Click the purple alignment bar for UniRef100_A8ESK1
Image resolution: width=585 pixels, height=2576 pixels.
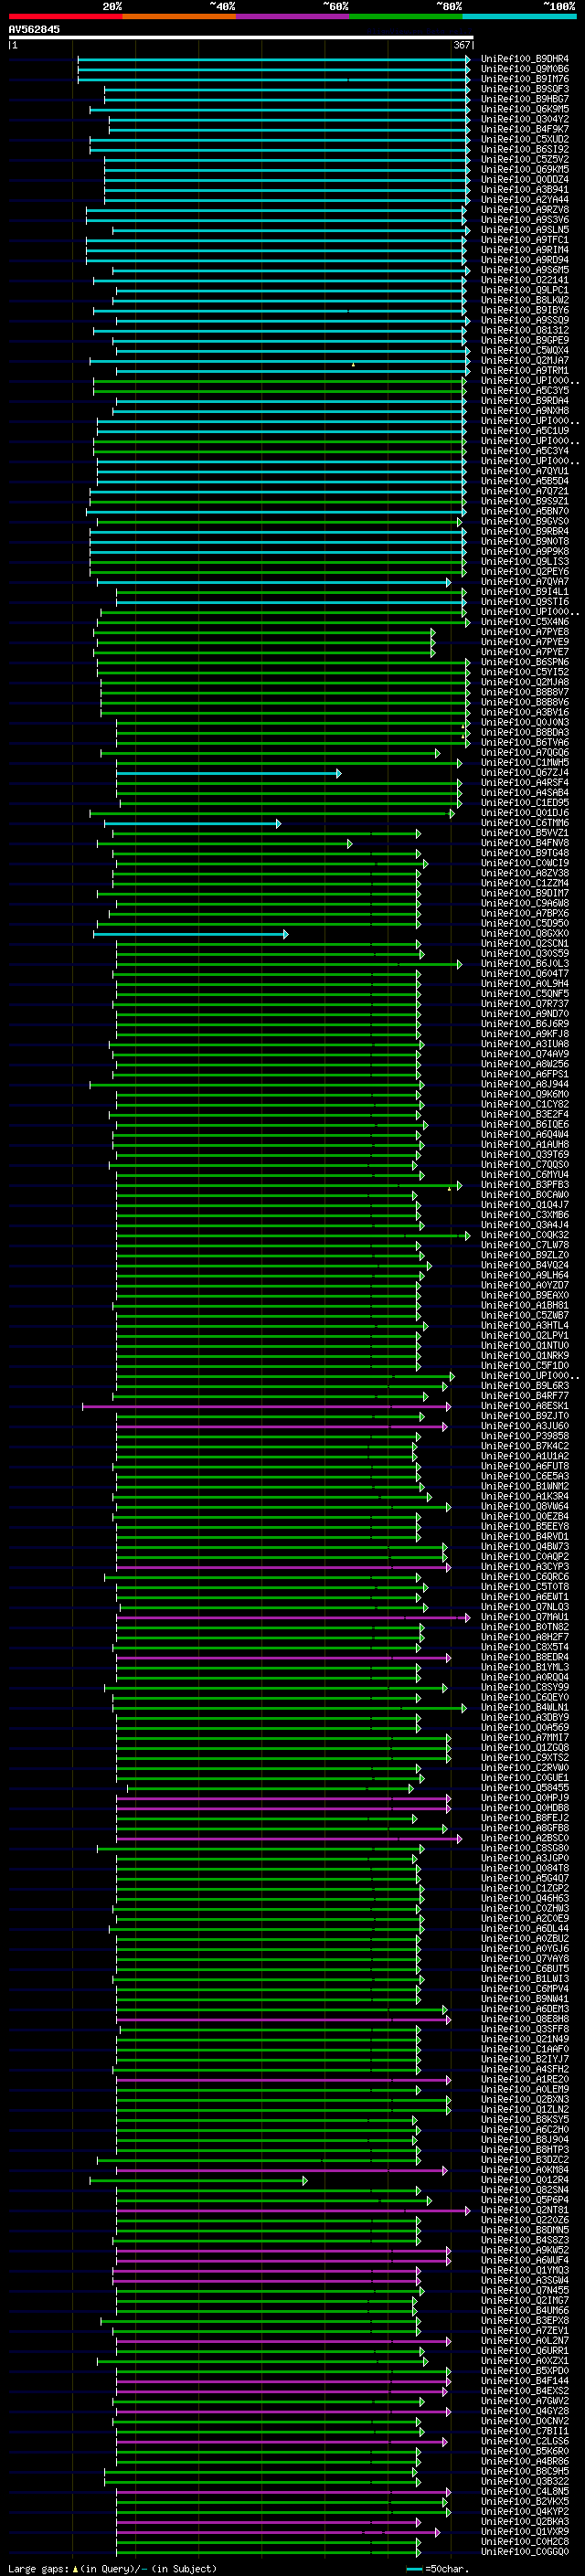[266, 1406]
